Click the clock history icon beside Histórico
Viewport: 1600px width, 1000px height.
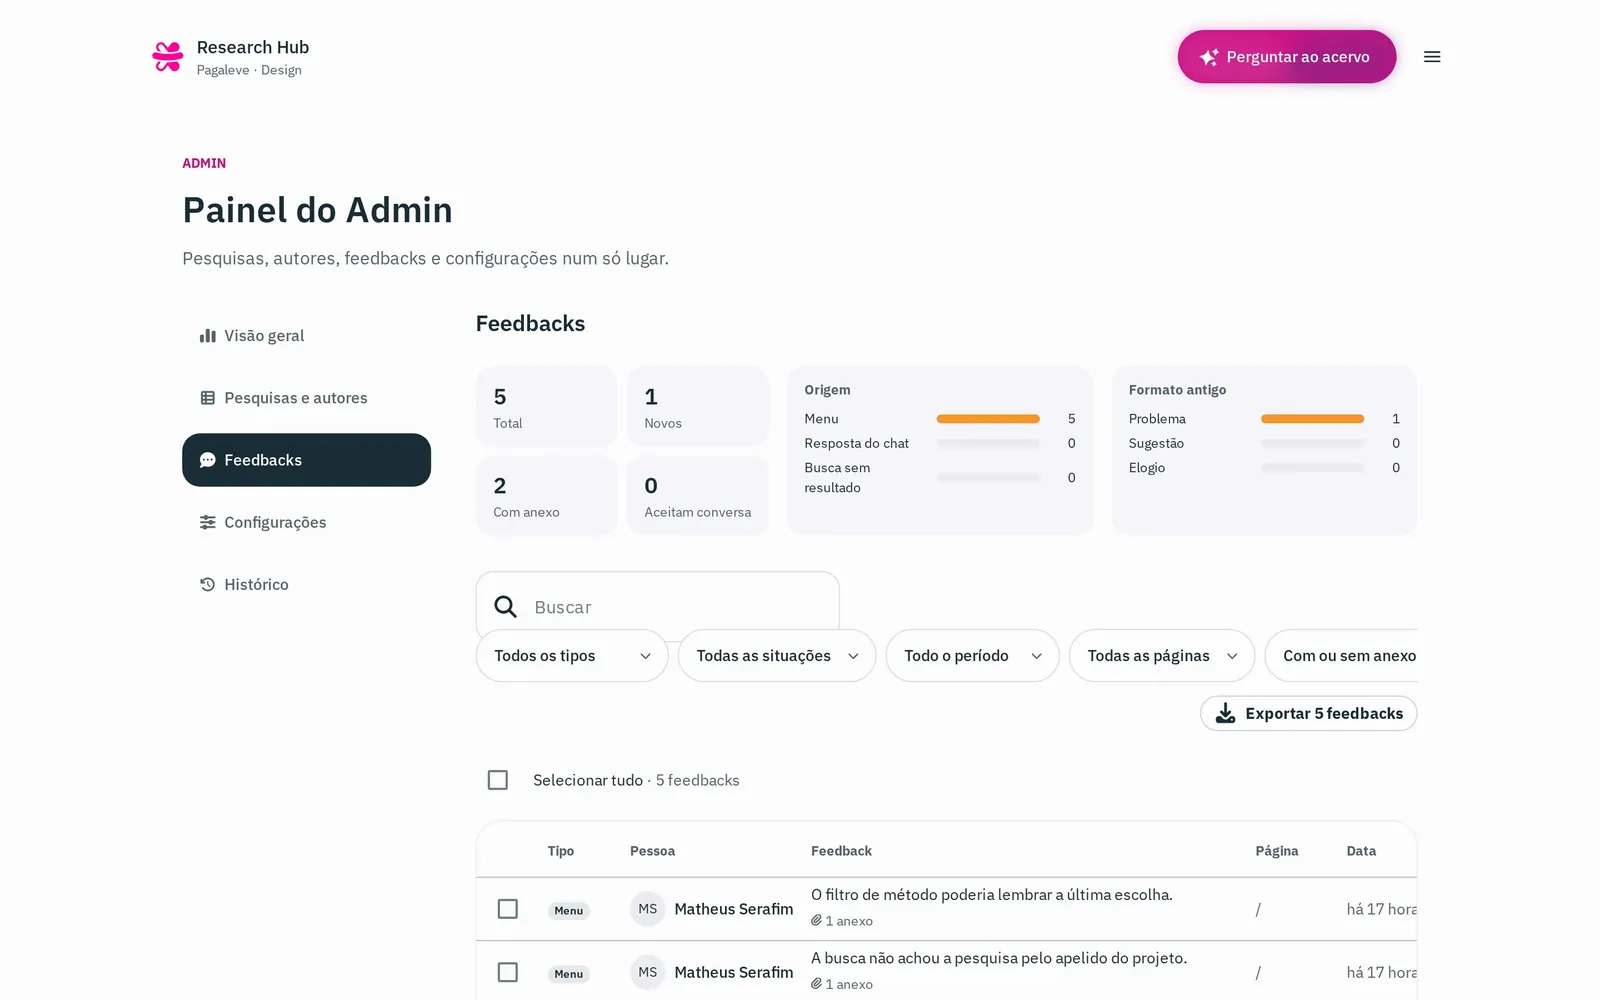point(208,584)
